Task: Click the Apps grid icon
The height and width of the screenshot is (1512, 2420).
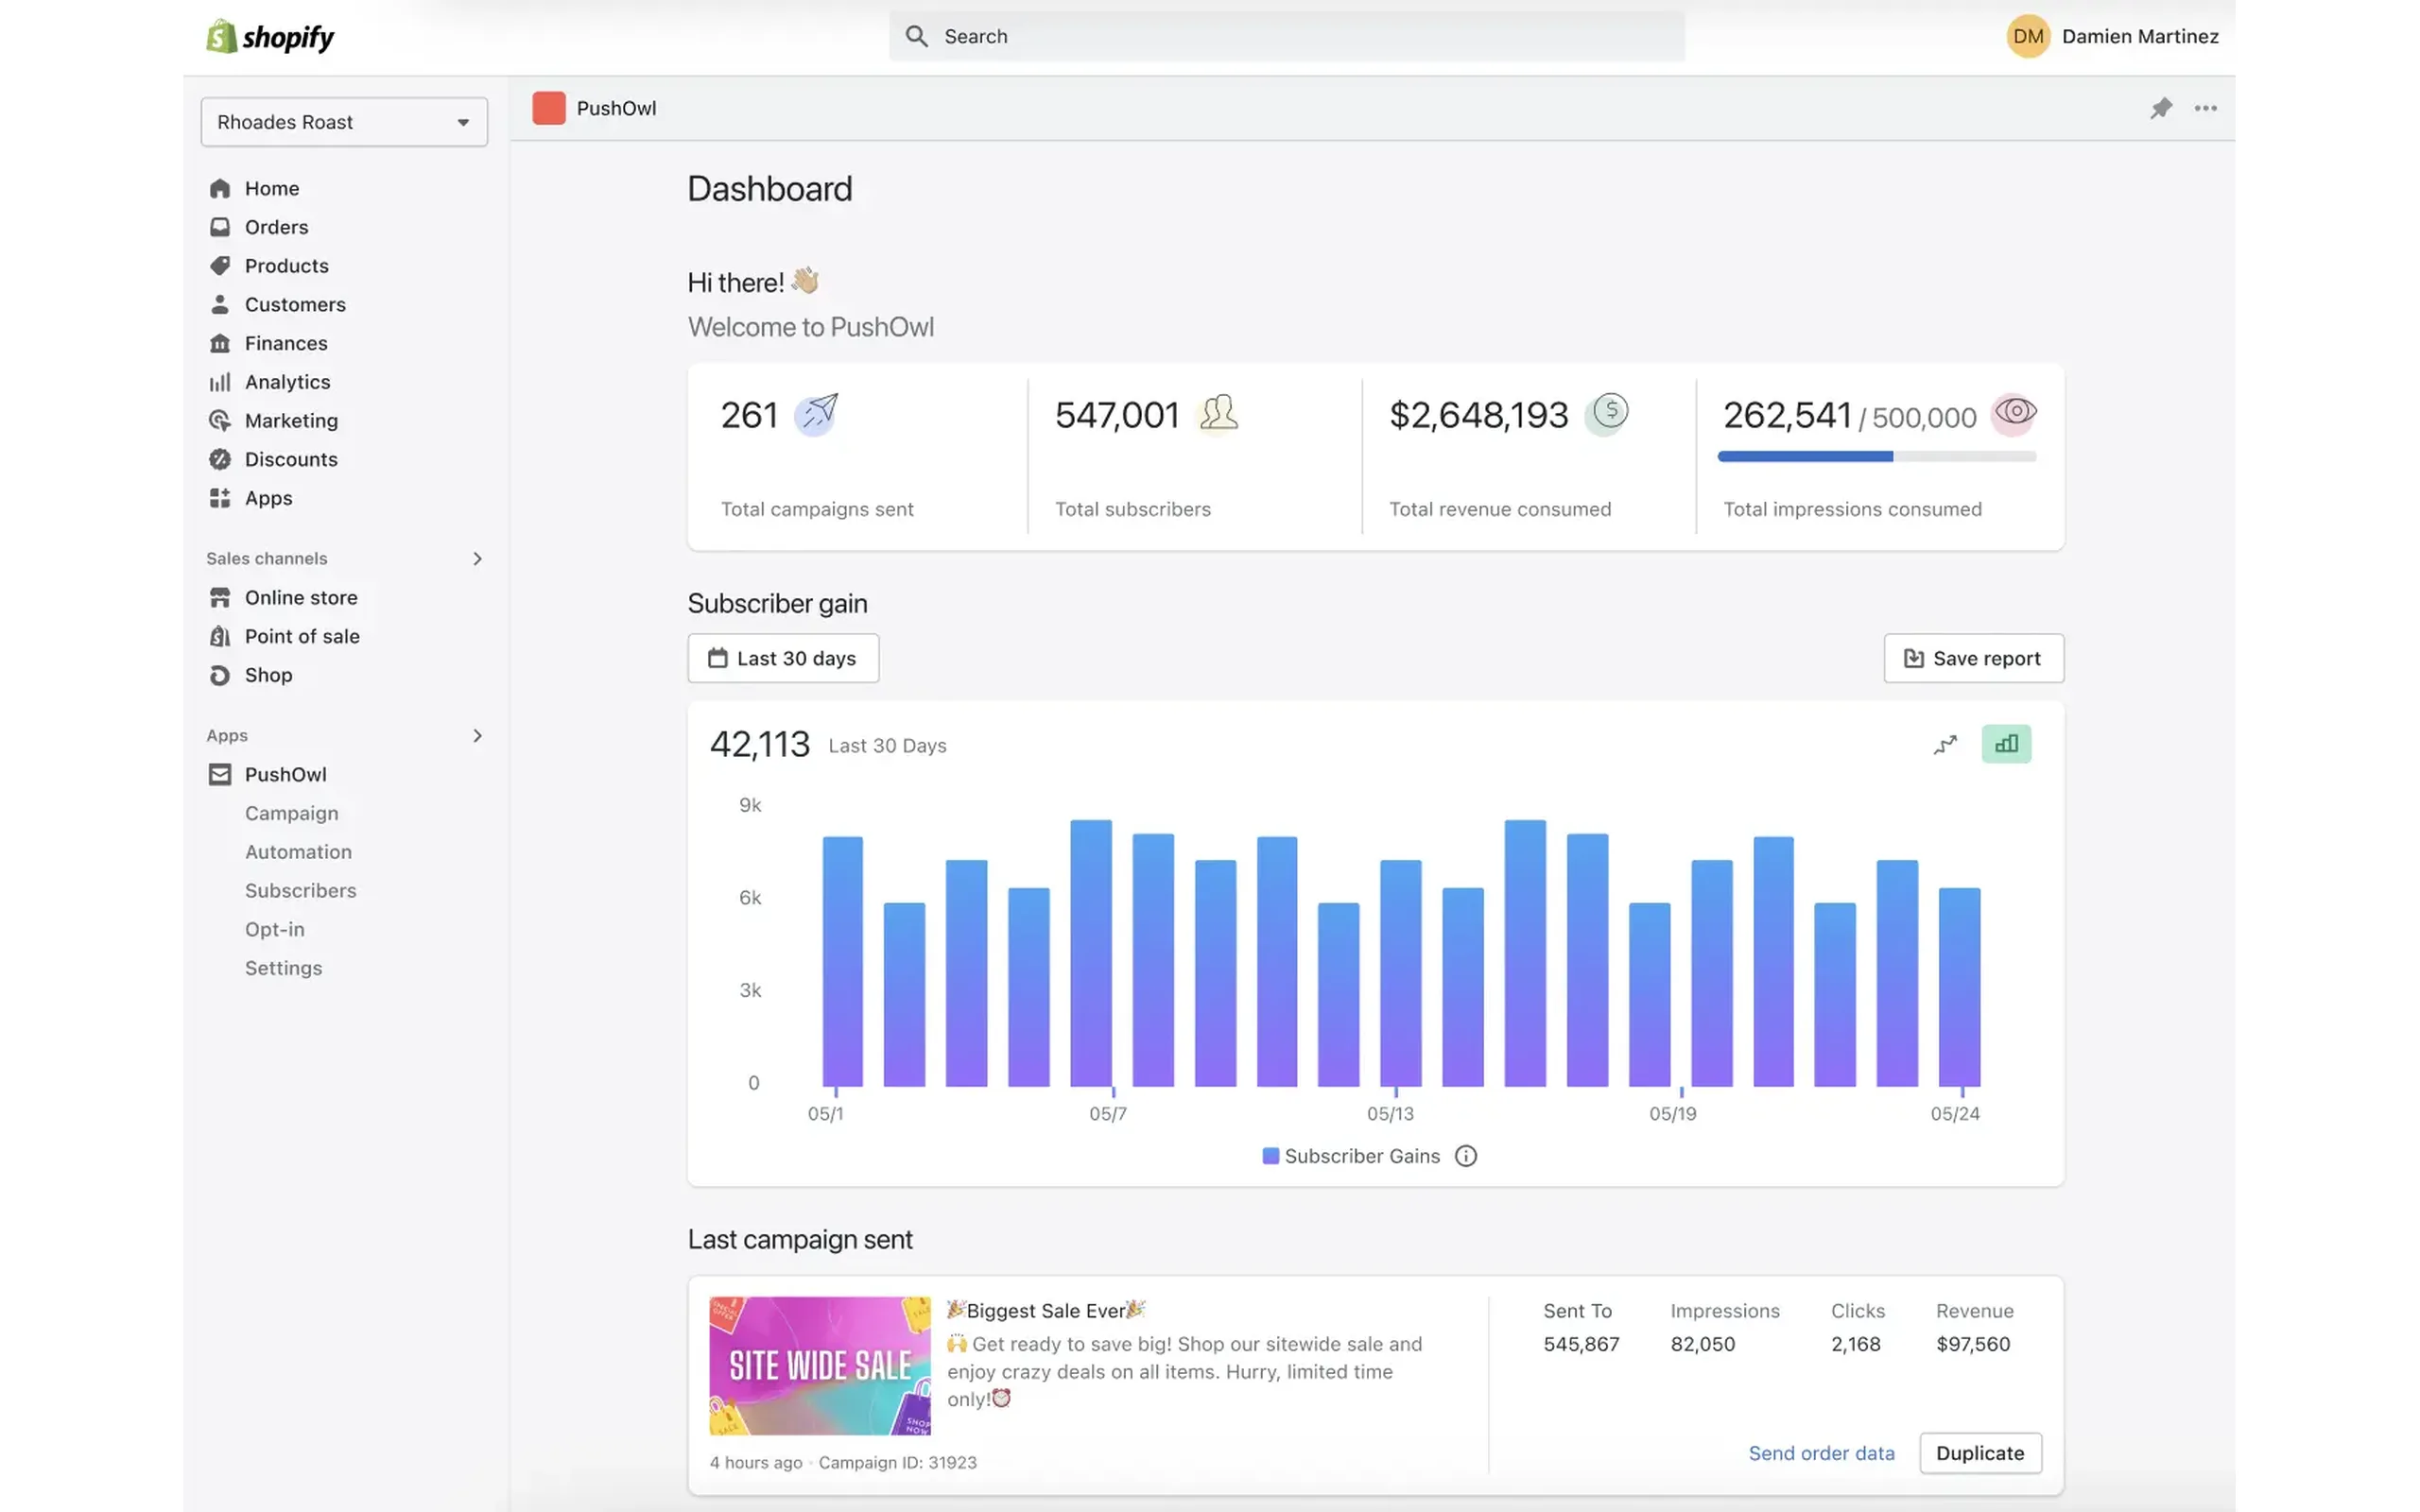Action: tap(220, 498)
